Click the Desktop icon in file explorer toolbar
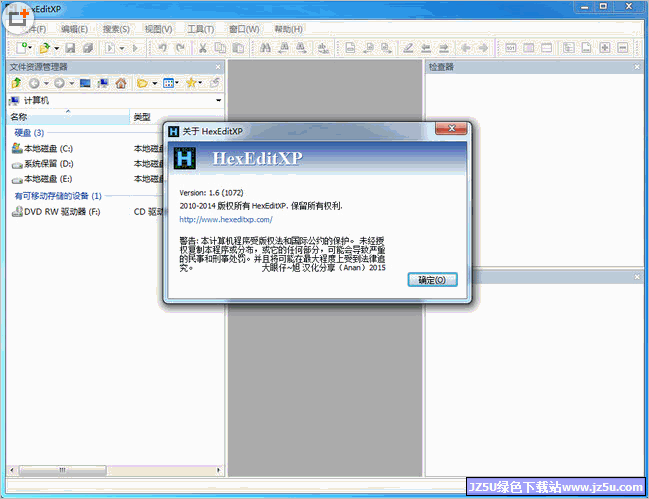The height and width of the screenshot is (499, 649). click(x=85, y=83)
